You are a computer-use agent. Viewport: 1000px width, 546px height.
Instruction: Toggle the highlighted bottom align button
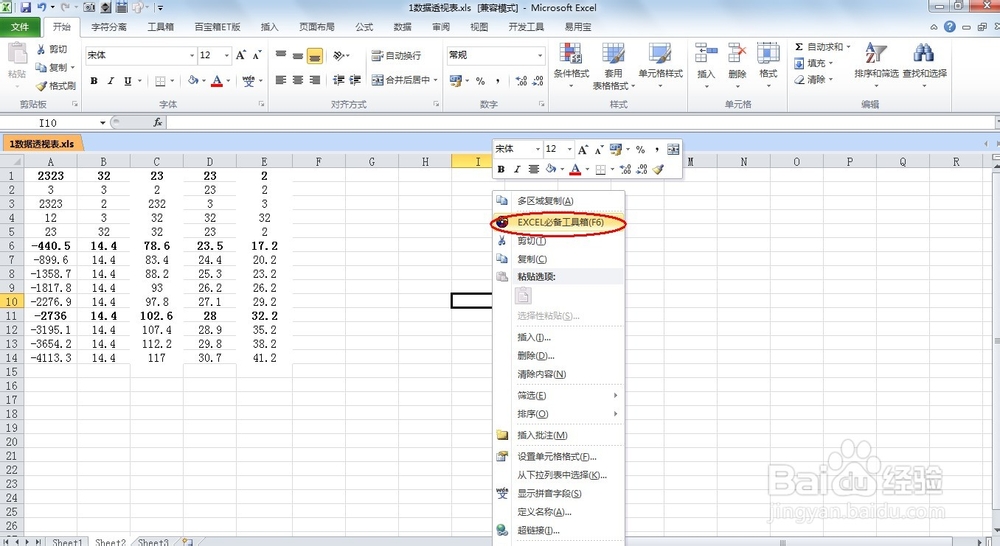[315, 56]
